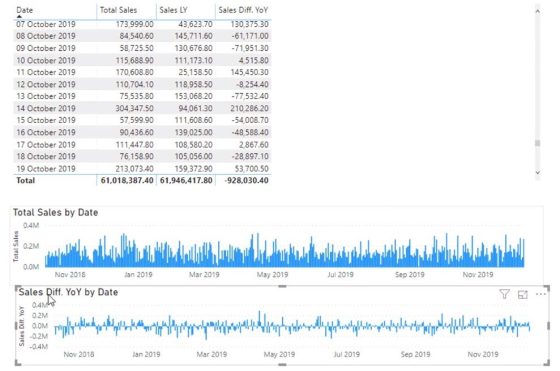Click the sort arrow under Date header

click(x=19, y=16)
